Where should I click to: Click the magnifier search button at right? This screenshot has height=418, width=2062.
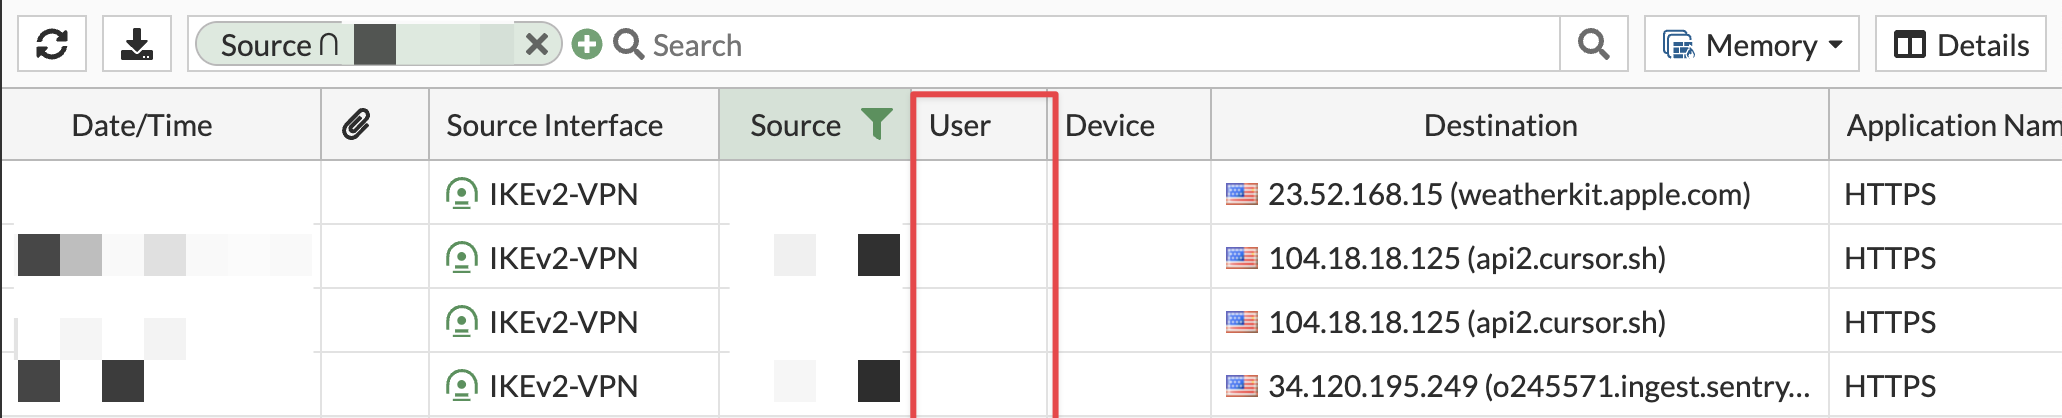1593,44
